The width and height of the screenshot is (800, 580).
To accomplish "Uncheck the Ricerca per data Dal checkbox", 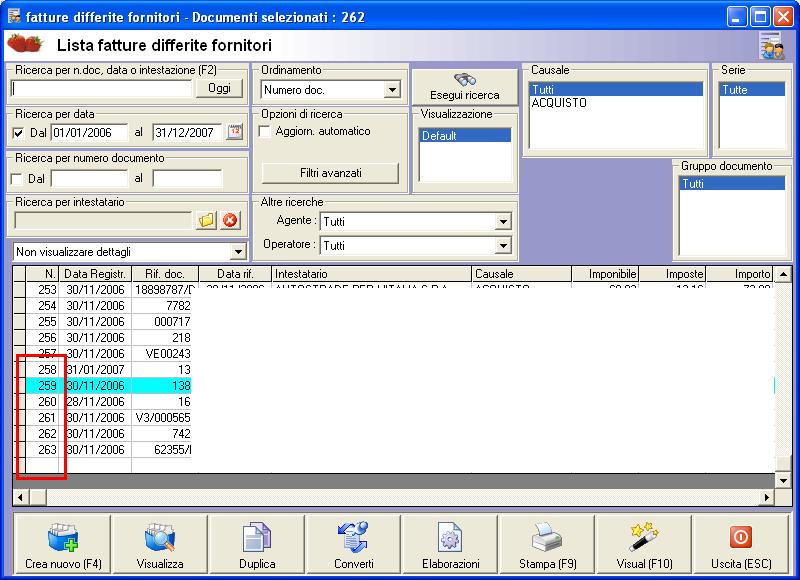I will coord(18,133).
